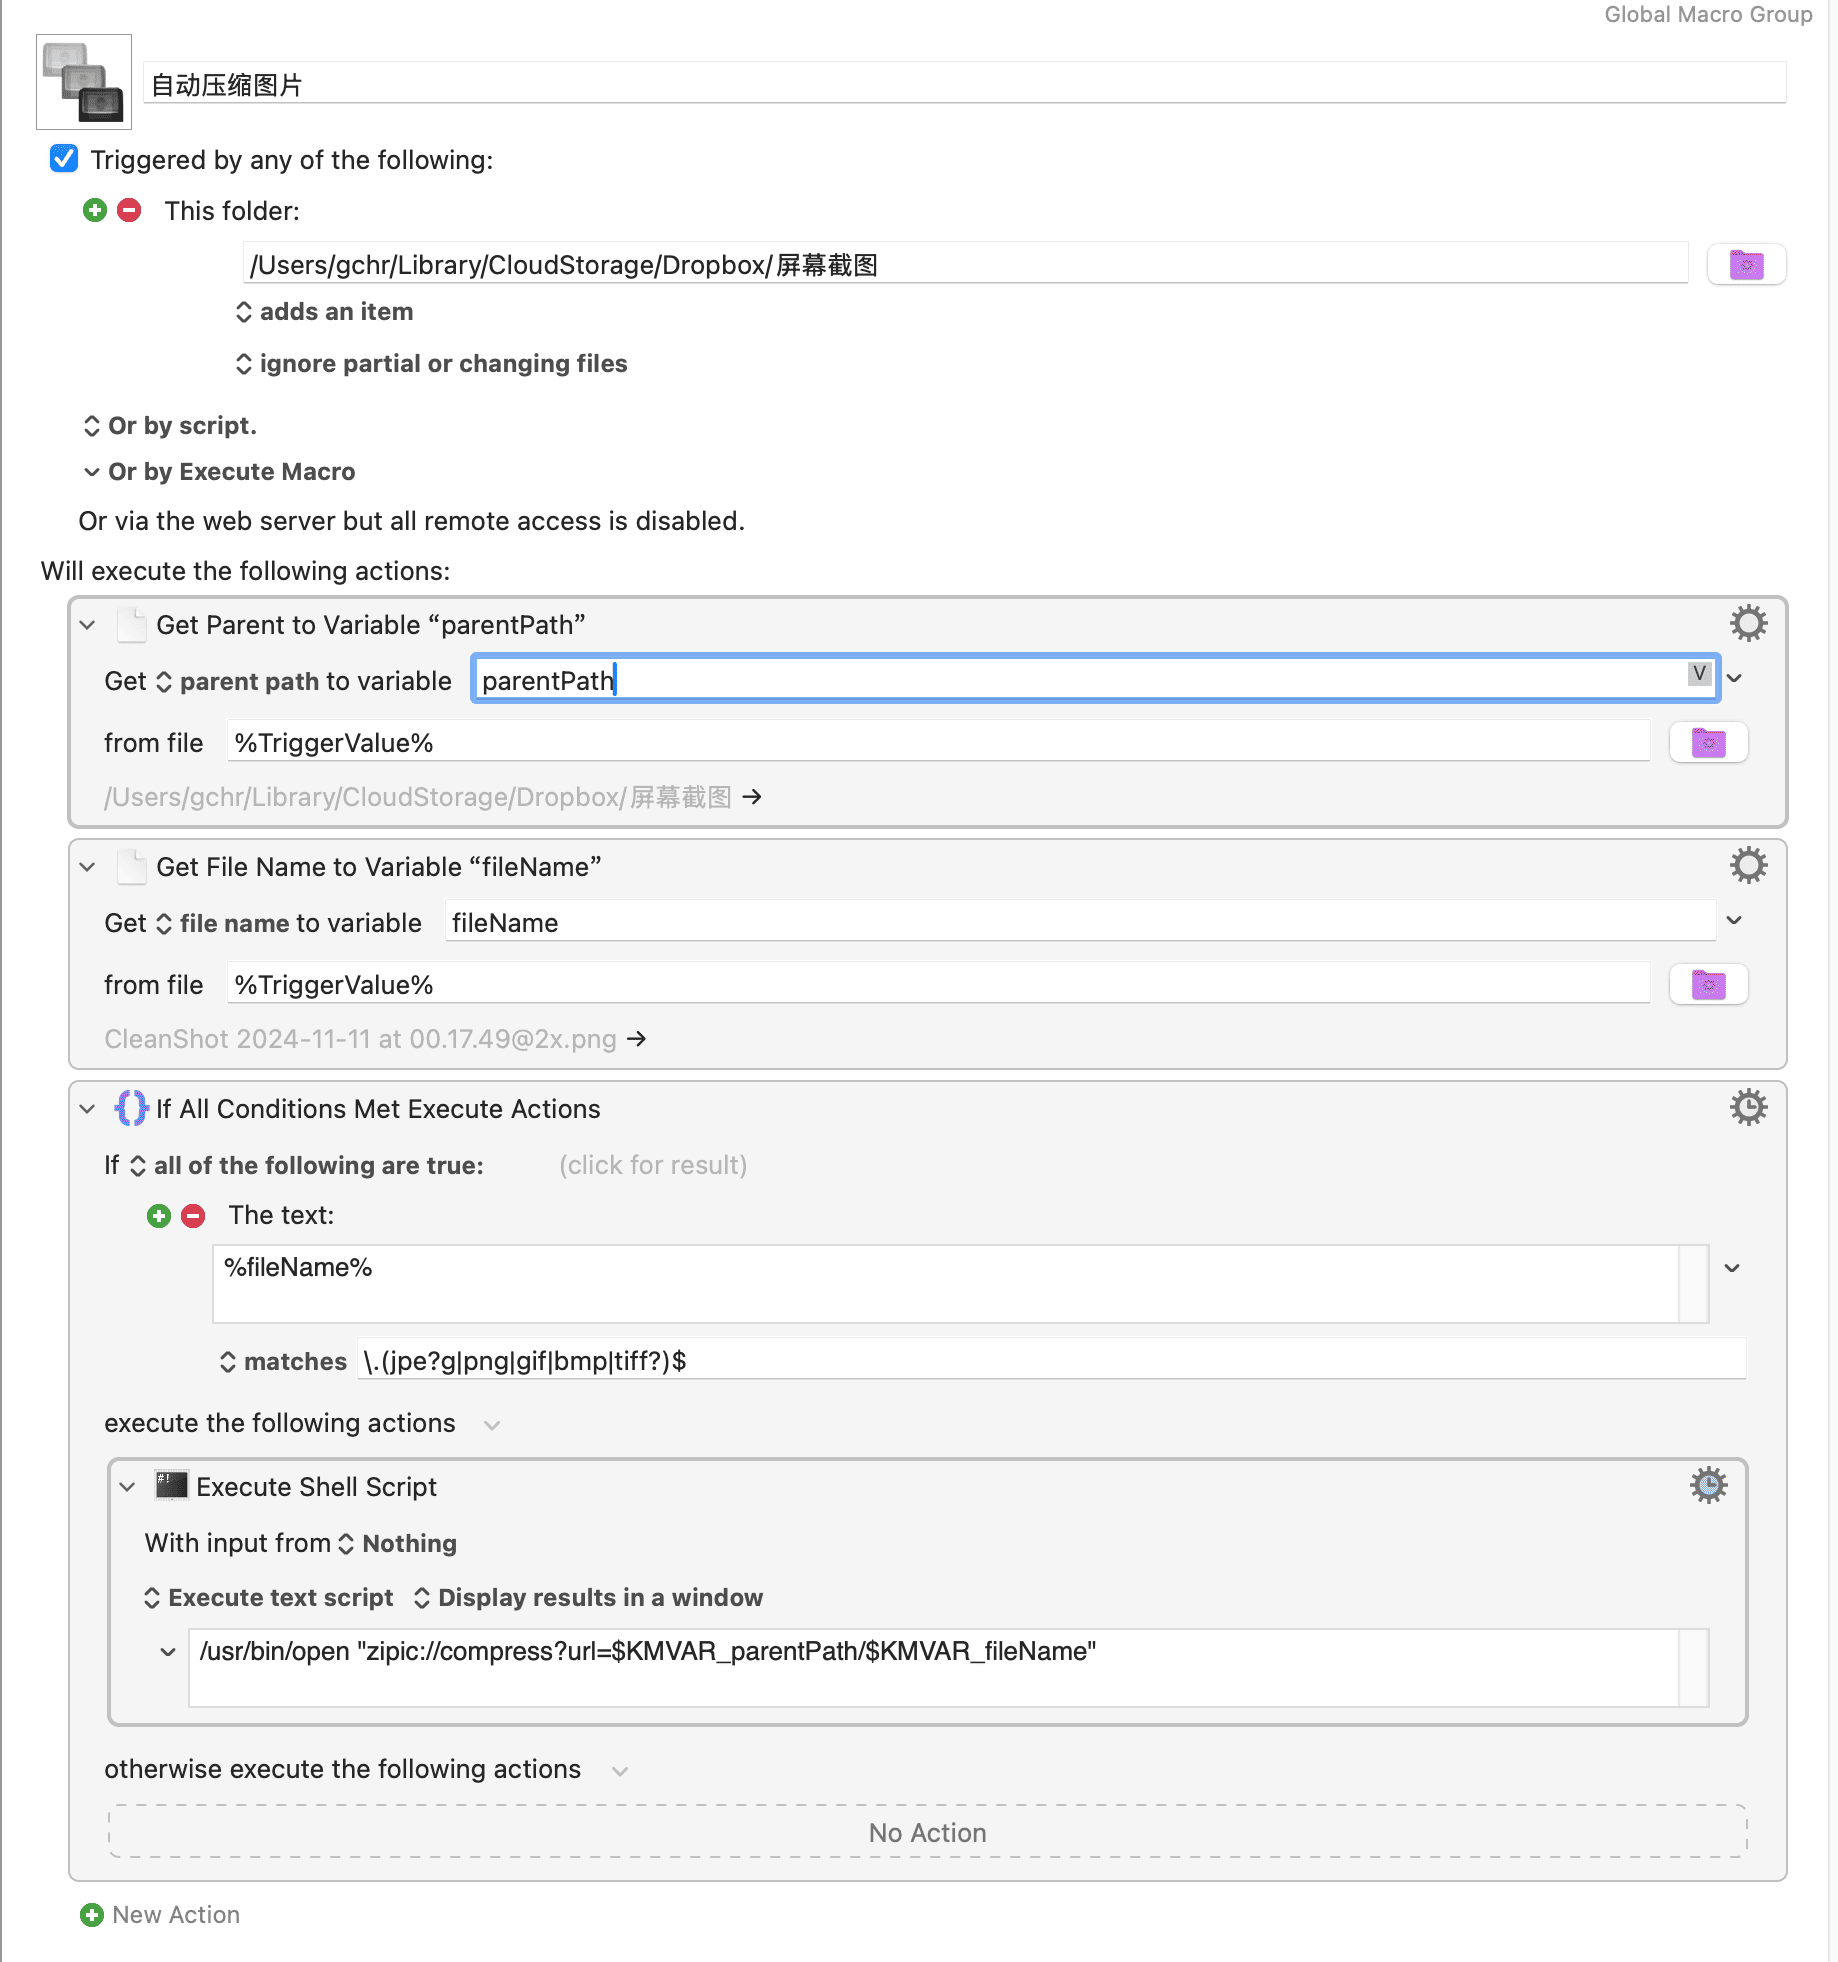This screenshot has width=1838, height=1962.
Task: Change 'ignore partial or changing files' option
Action: [x=432, y=364]
